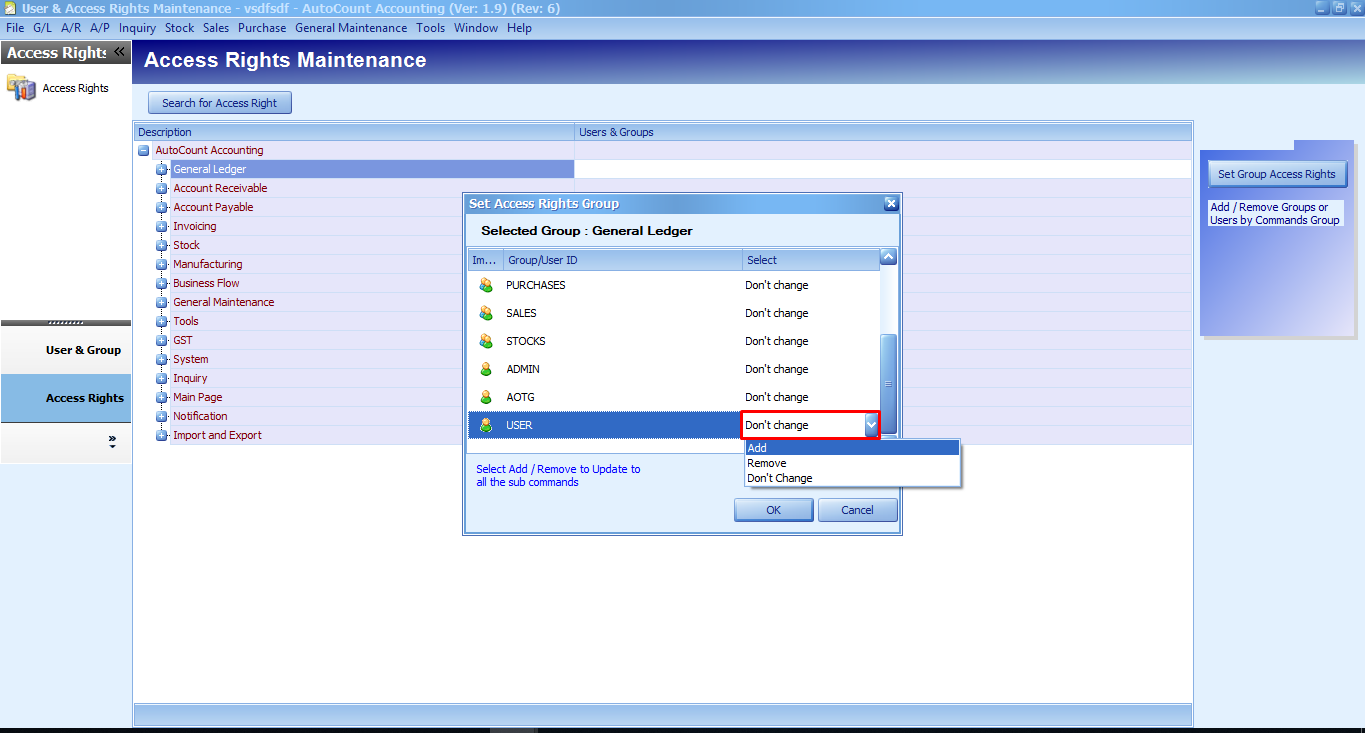Open the Help menu
This screenshot has height=733, width=1365.
click(x=520, y=28)
